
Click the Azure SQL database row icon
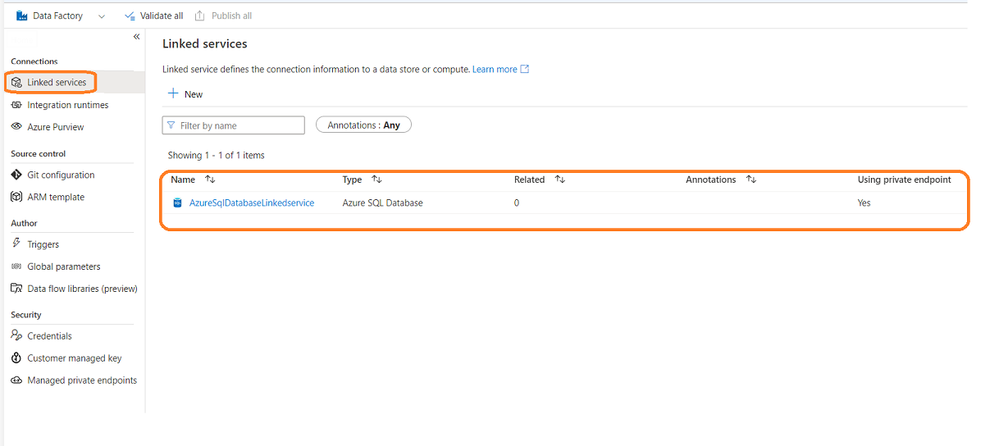(x=178, y=203)
